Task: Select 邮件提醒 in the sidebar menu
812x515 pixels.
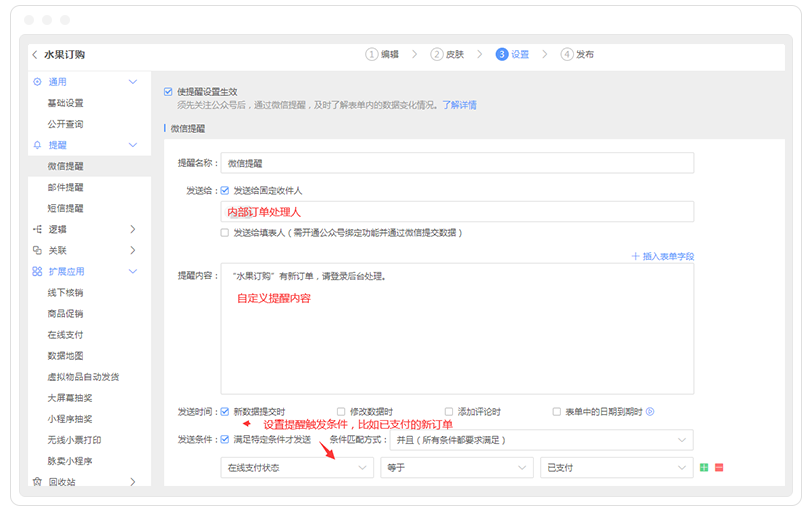Action: click(66, 187)
